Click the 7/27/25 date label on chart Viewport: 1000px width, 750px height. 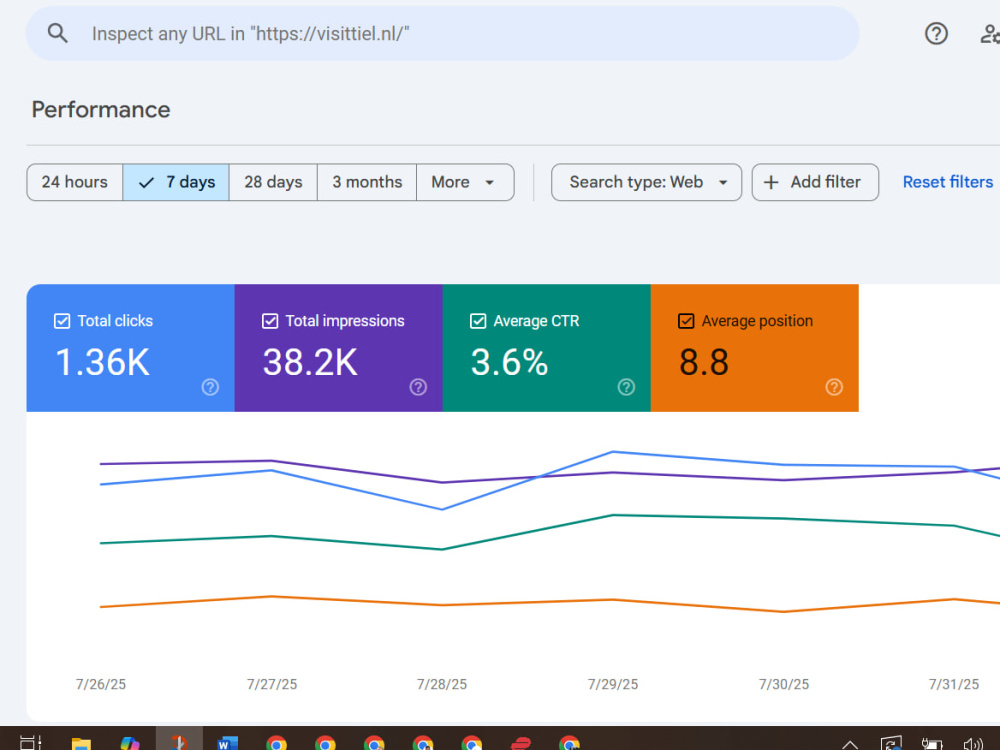tap(272, 684)
